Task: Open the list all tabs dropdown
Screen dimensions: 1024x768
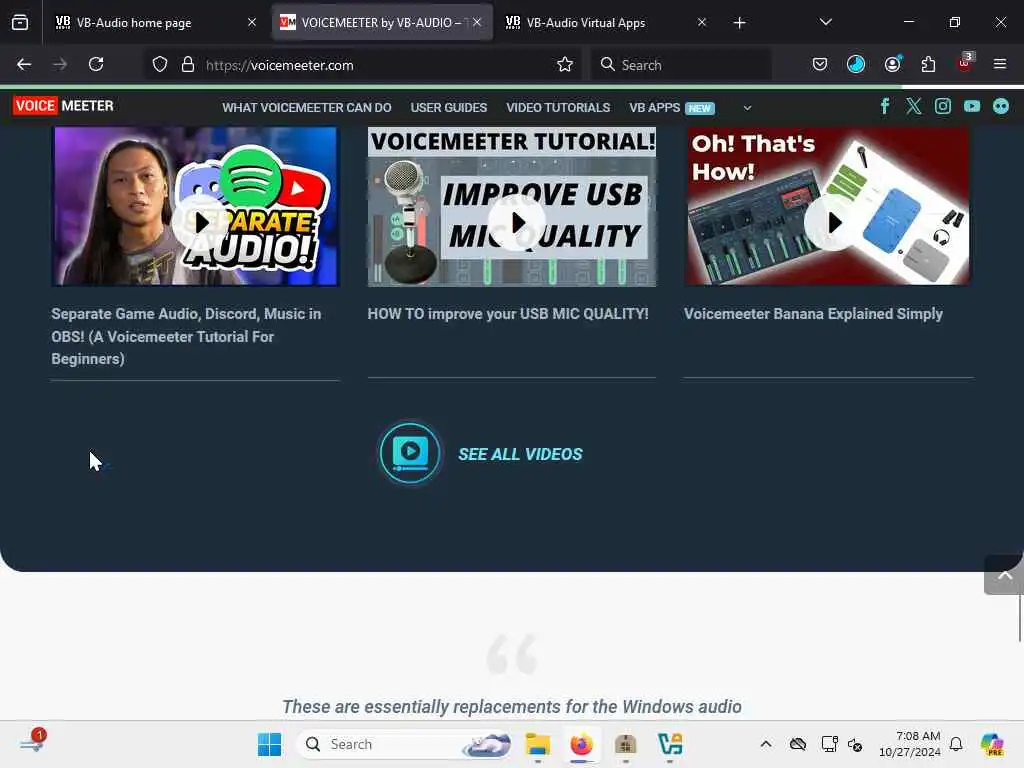Action: click(x=825, y=22)
